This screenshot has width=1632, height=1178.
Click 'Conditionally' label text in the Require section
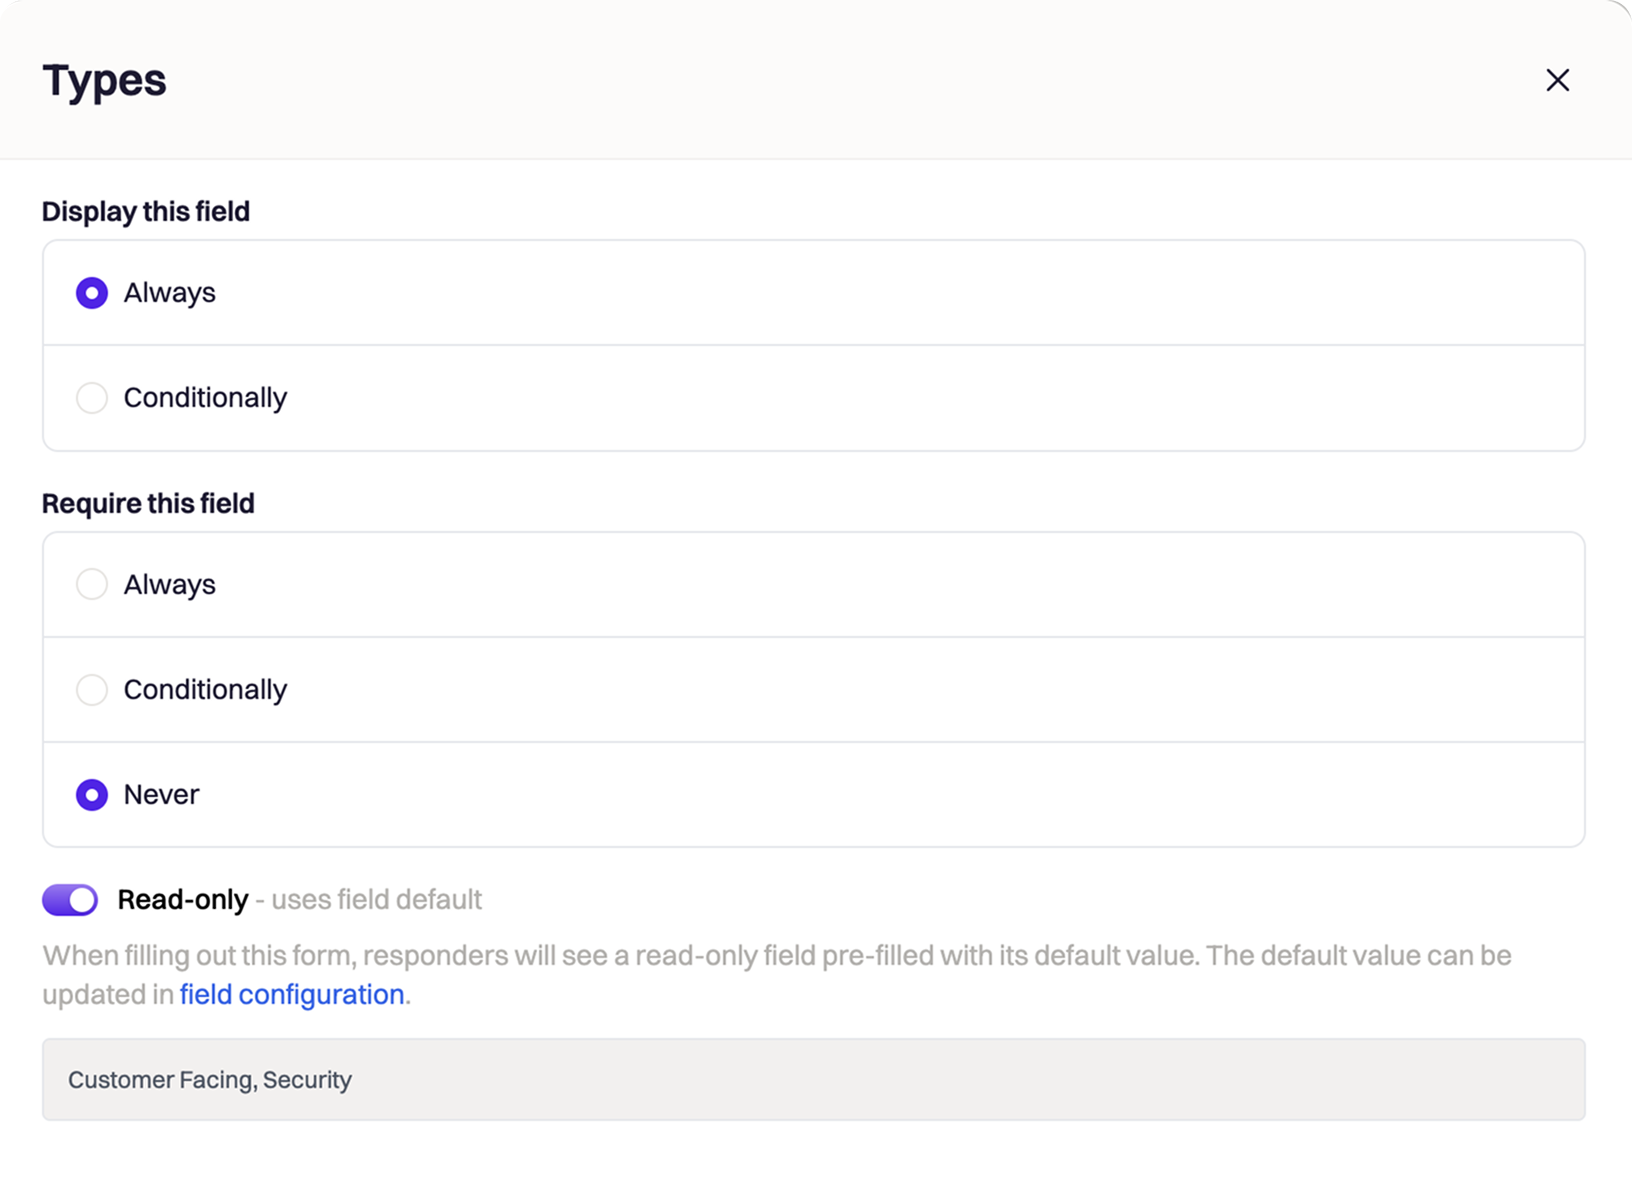click(x=205, y=689)
